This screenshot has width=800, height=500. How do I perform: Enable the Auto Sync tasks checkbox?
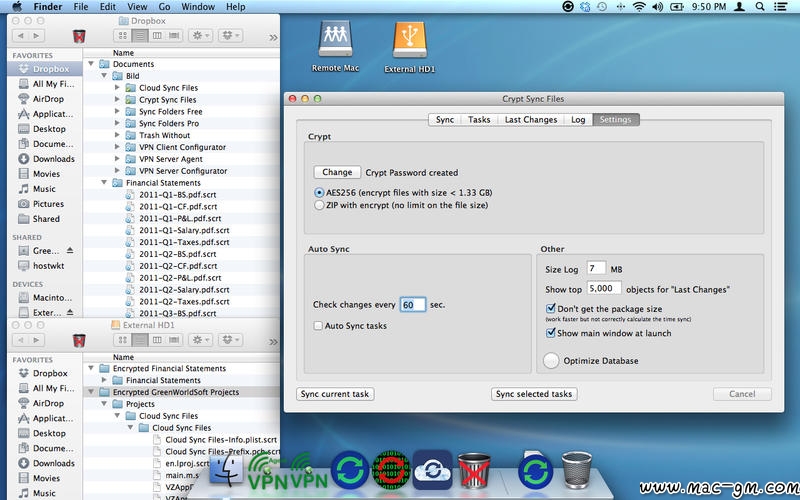pyautogui.click(x=318, y=326)
